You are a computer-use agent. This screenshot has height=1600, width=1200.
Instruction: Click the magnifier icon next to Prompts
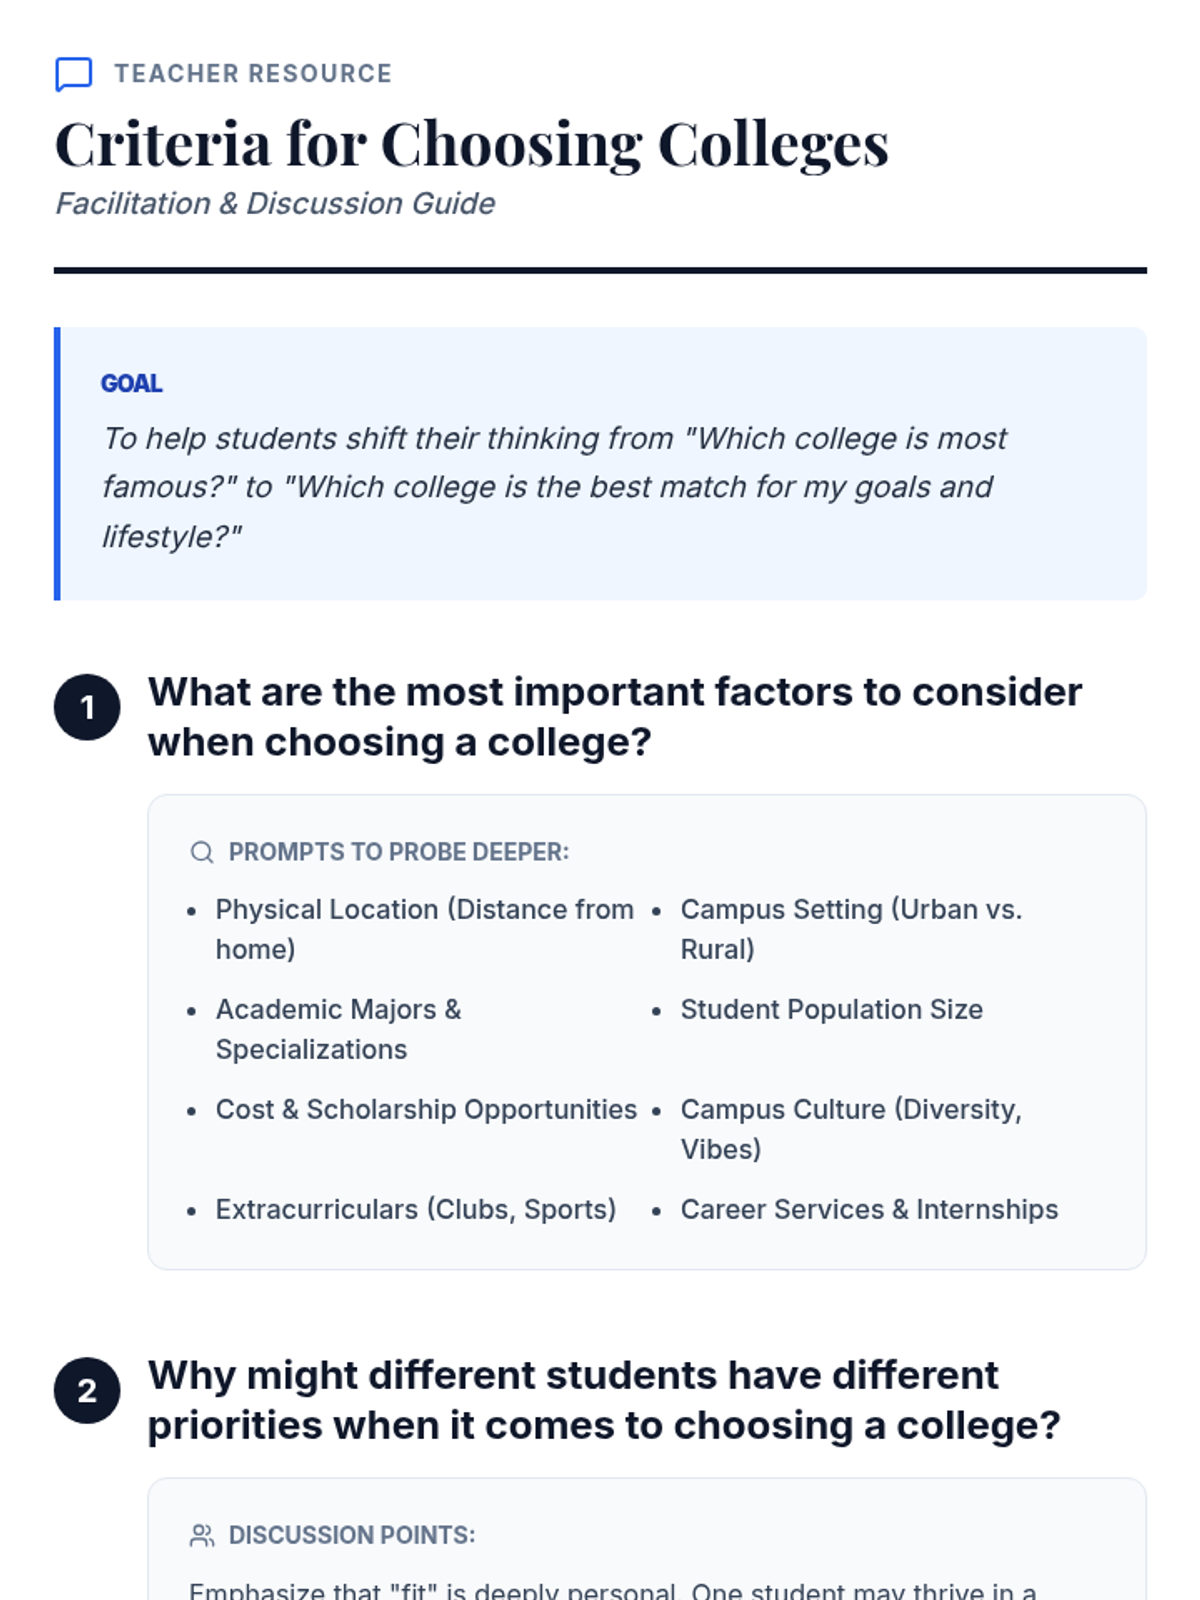[202, 852]
